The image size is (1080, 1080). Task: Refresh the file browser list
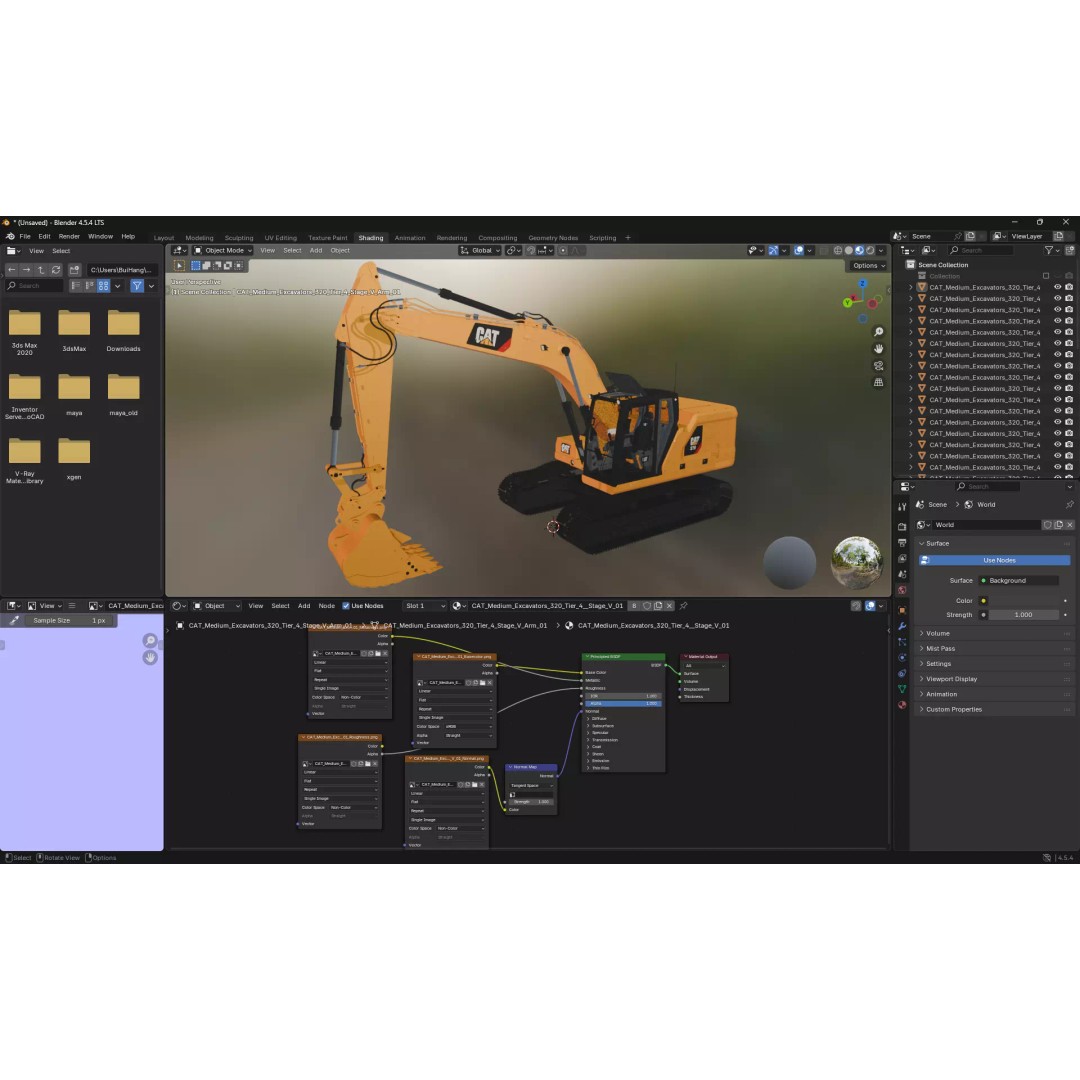coord(56,270)
